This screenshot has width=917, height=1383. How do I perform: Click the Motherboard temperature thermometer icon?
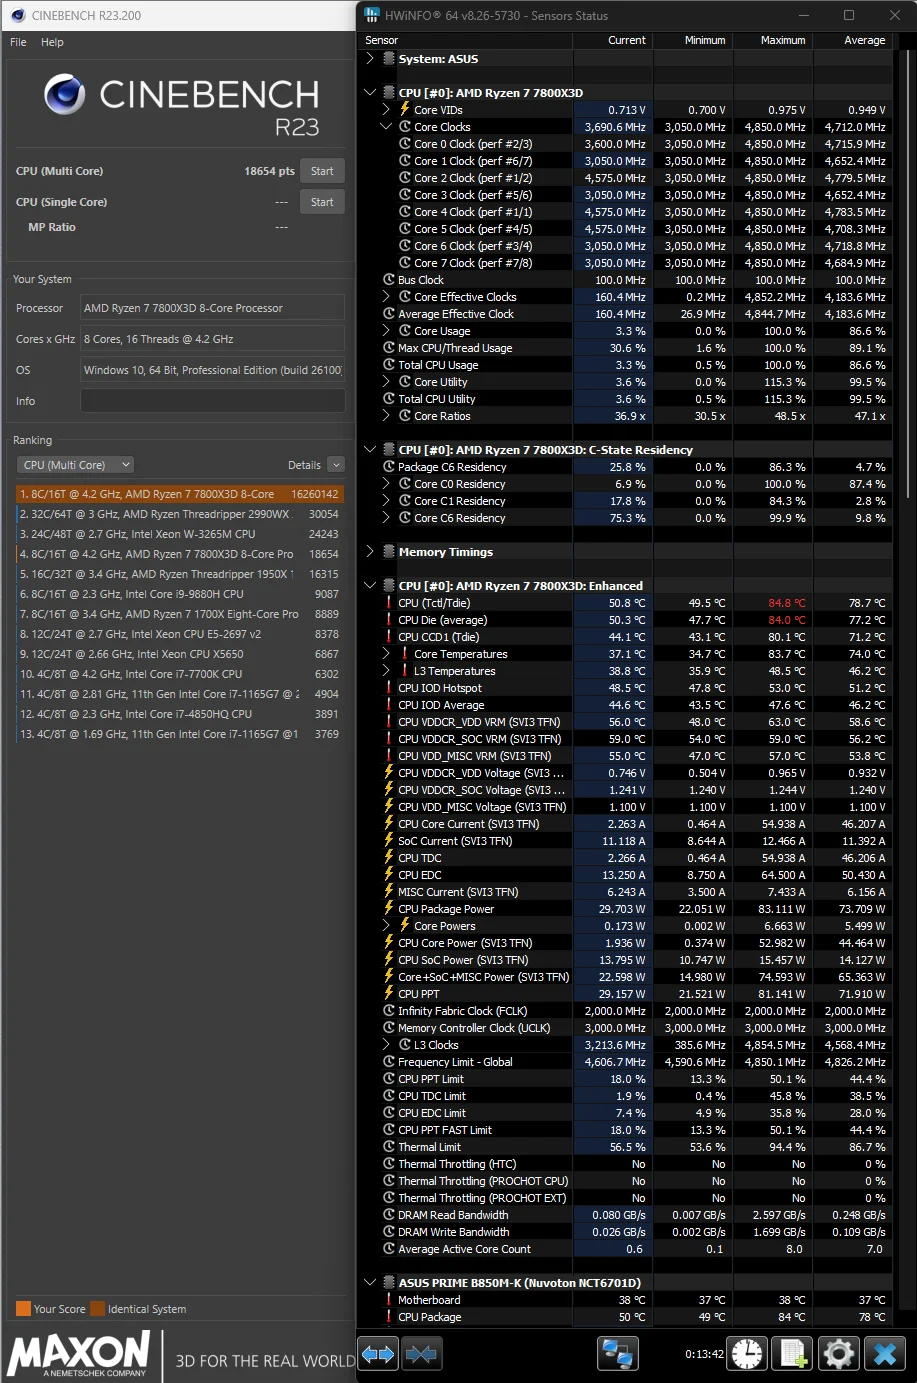click(389, 1300)
